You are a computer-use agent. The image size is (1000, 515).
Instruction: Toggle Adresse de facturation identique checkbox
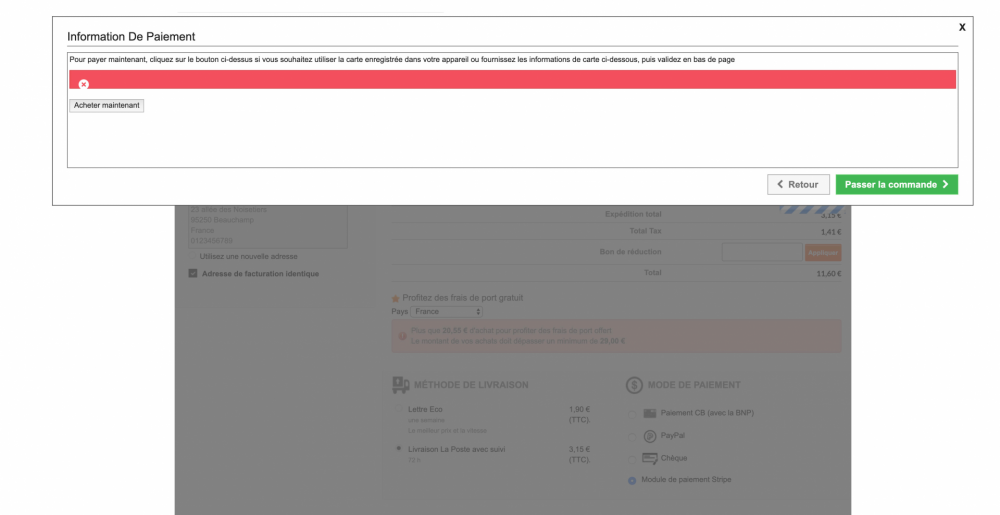pyautogui.click(x=193, y=273)
